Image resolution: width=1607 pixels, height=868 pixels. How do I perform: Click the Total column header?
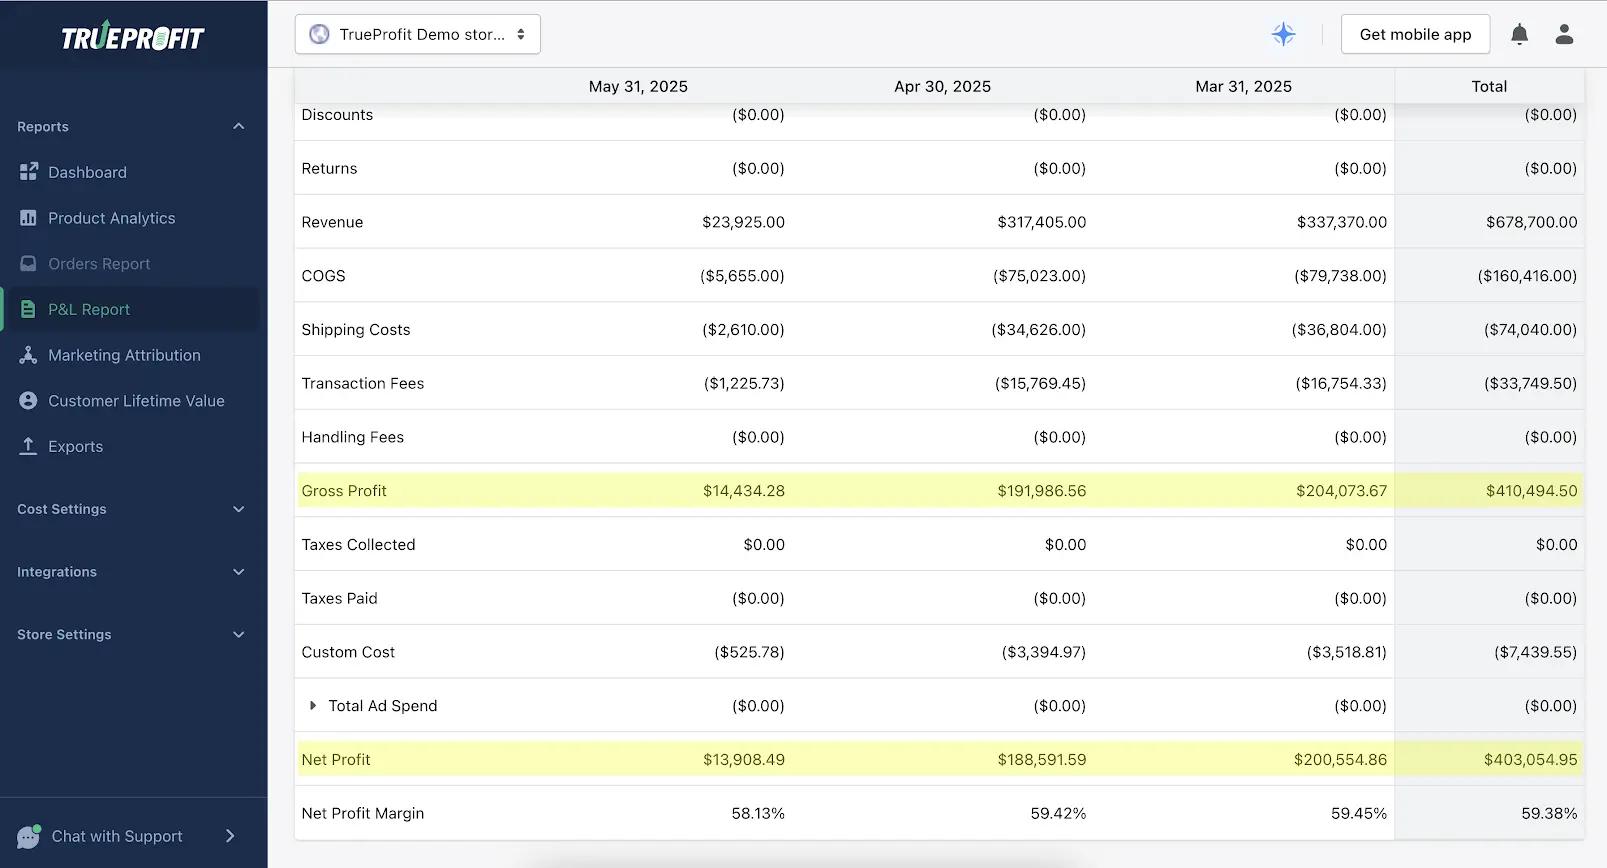click(x=1488, y=86)
